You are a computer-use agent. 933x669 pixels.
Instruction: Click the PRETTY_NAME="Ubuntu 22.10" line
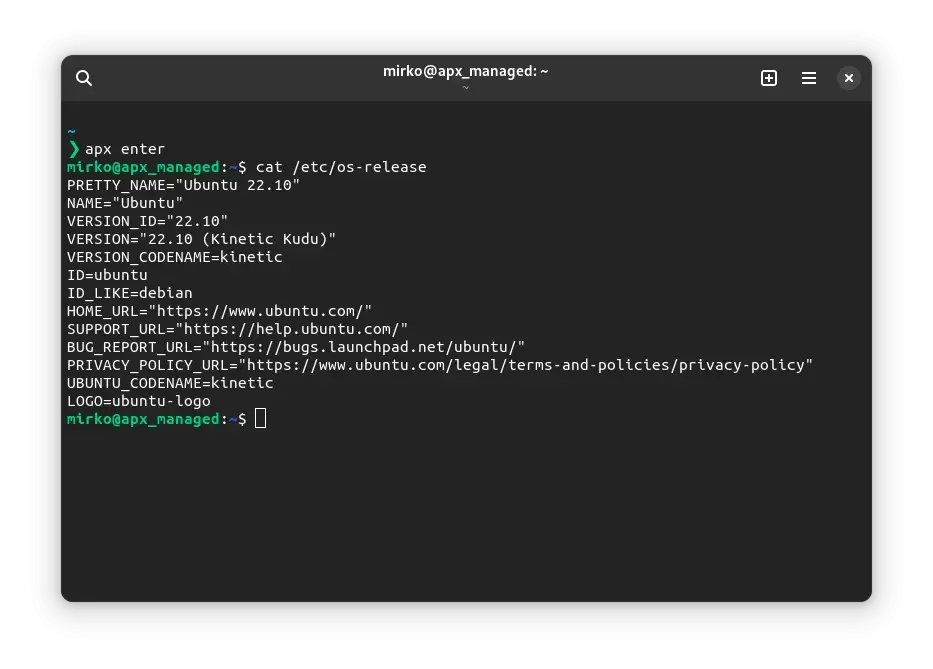click(x=183, y=185)
